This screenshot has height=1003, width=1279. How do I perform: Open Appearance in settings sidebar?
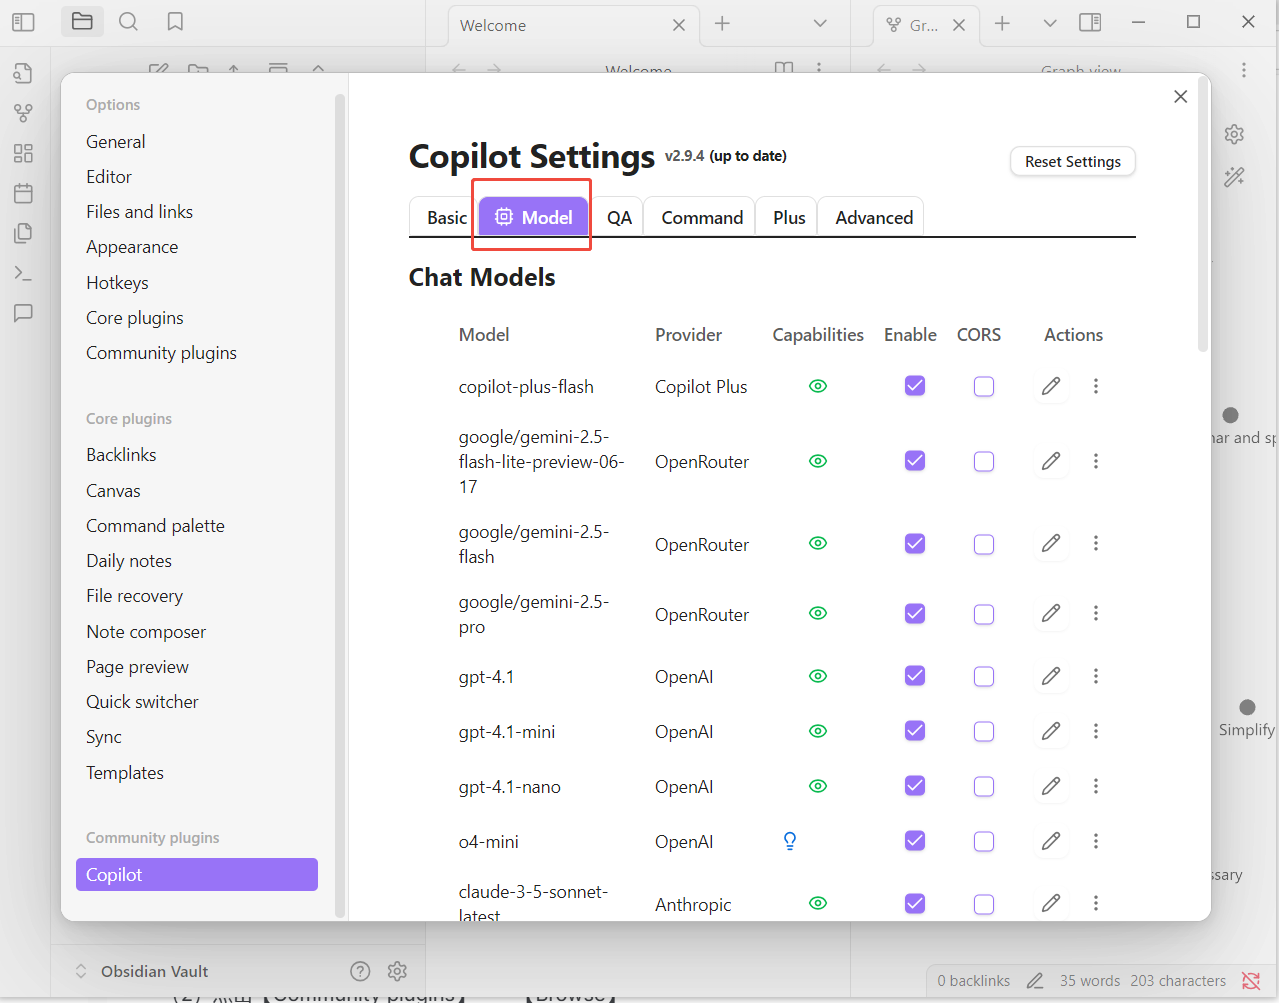coord(132,247)
